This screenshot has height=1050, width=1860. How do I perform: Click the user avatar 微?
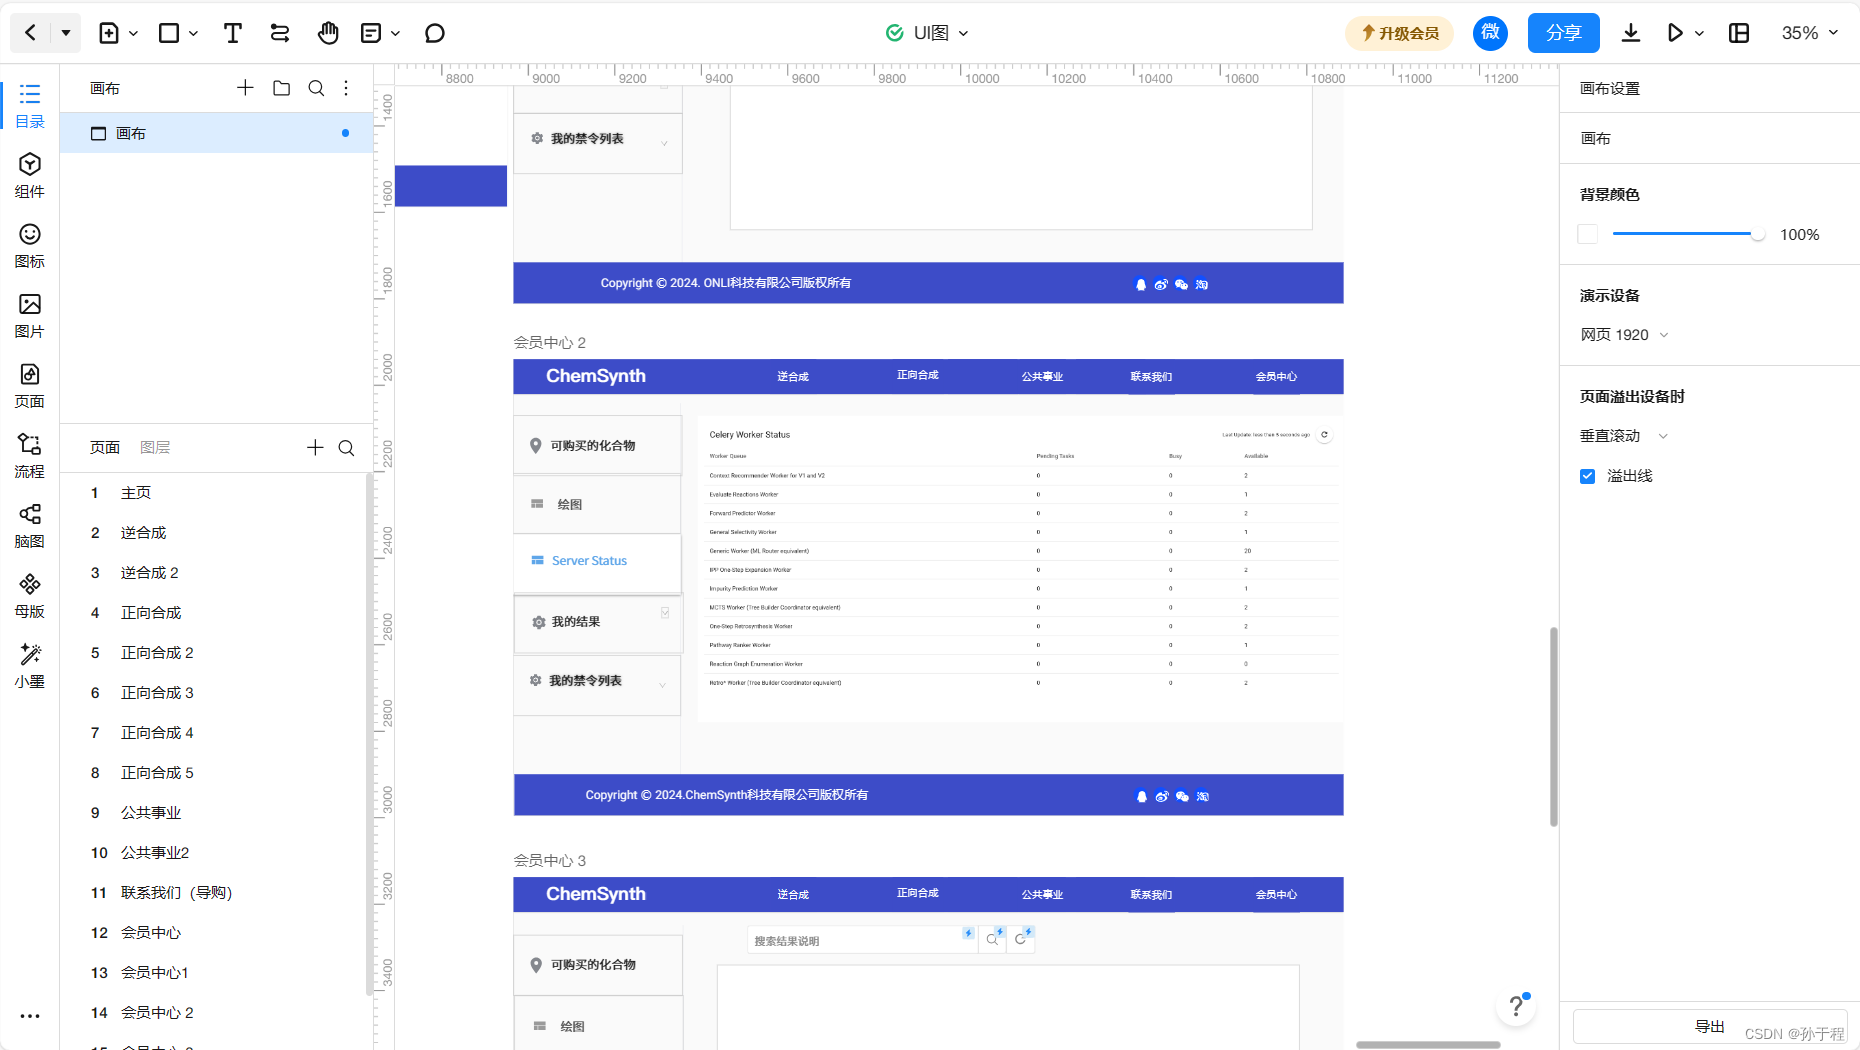[x=1490, y=33]
